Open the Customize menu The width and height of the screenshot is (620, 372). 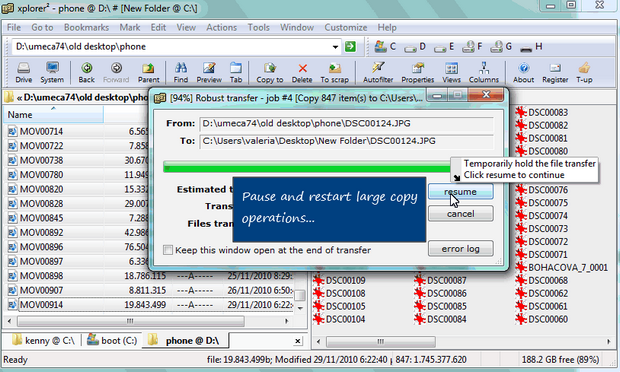(346, 27)
